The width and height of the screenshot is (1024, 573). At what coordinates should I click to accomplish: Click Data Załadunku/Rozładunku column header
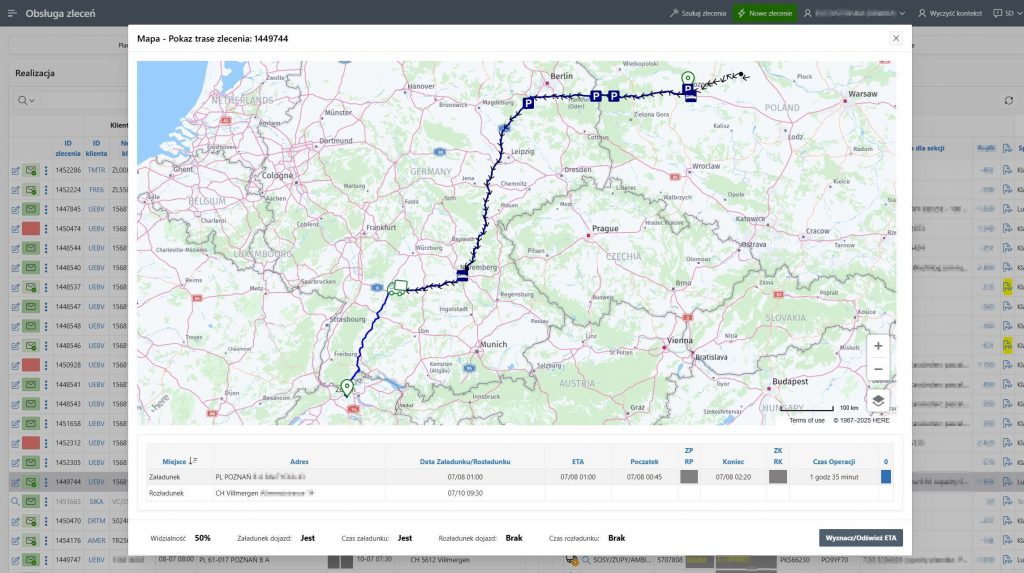point(465,461)
